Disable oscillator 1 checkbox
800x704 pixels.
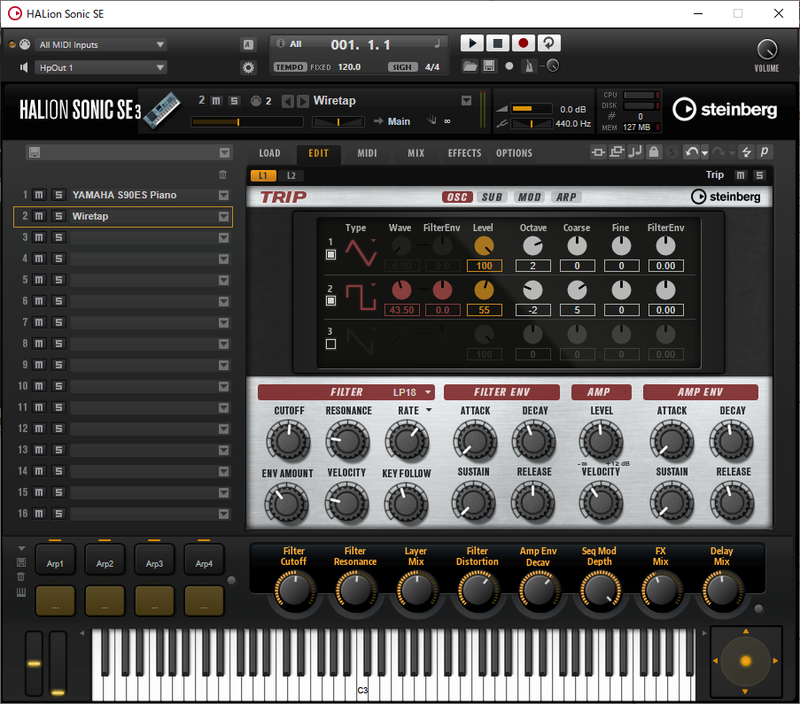coord(331,255)
